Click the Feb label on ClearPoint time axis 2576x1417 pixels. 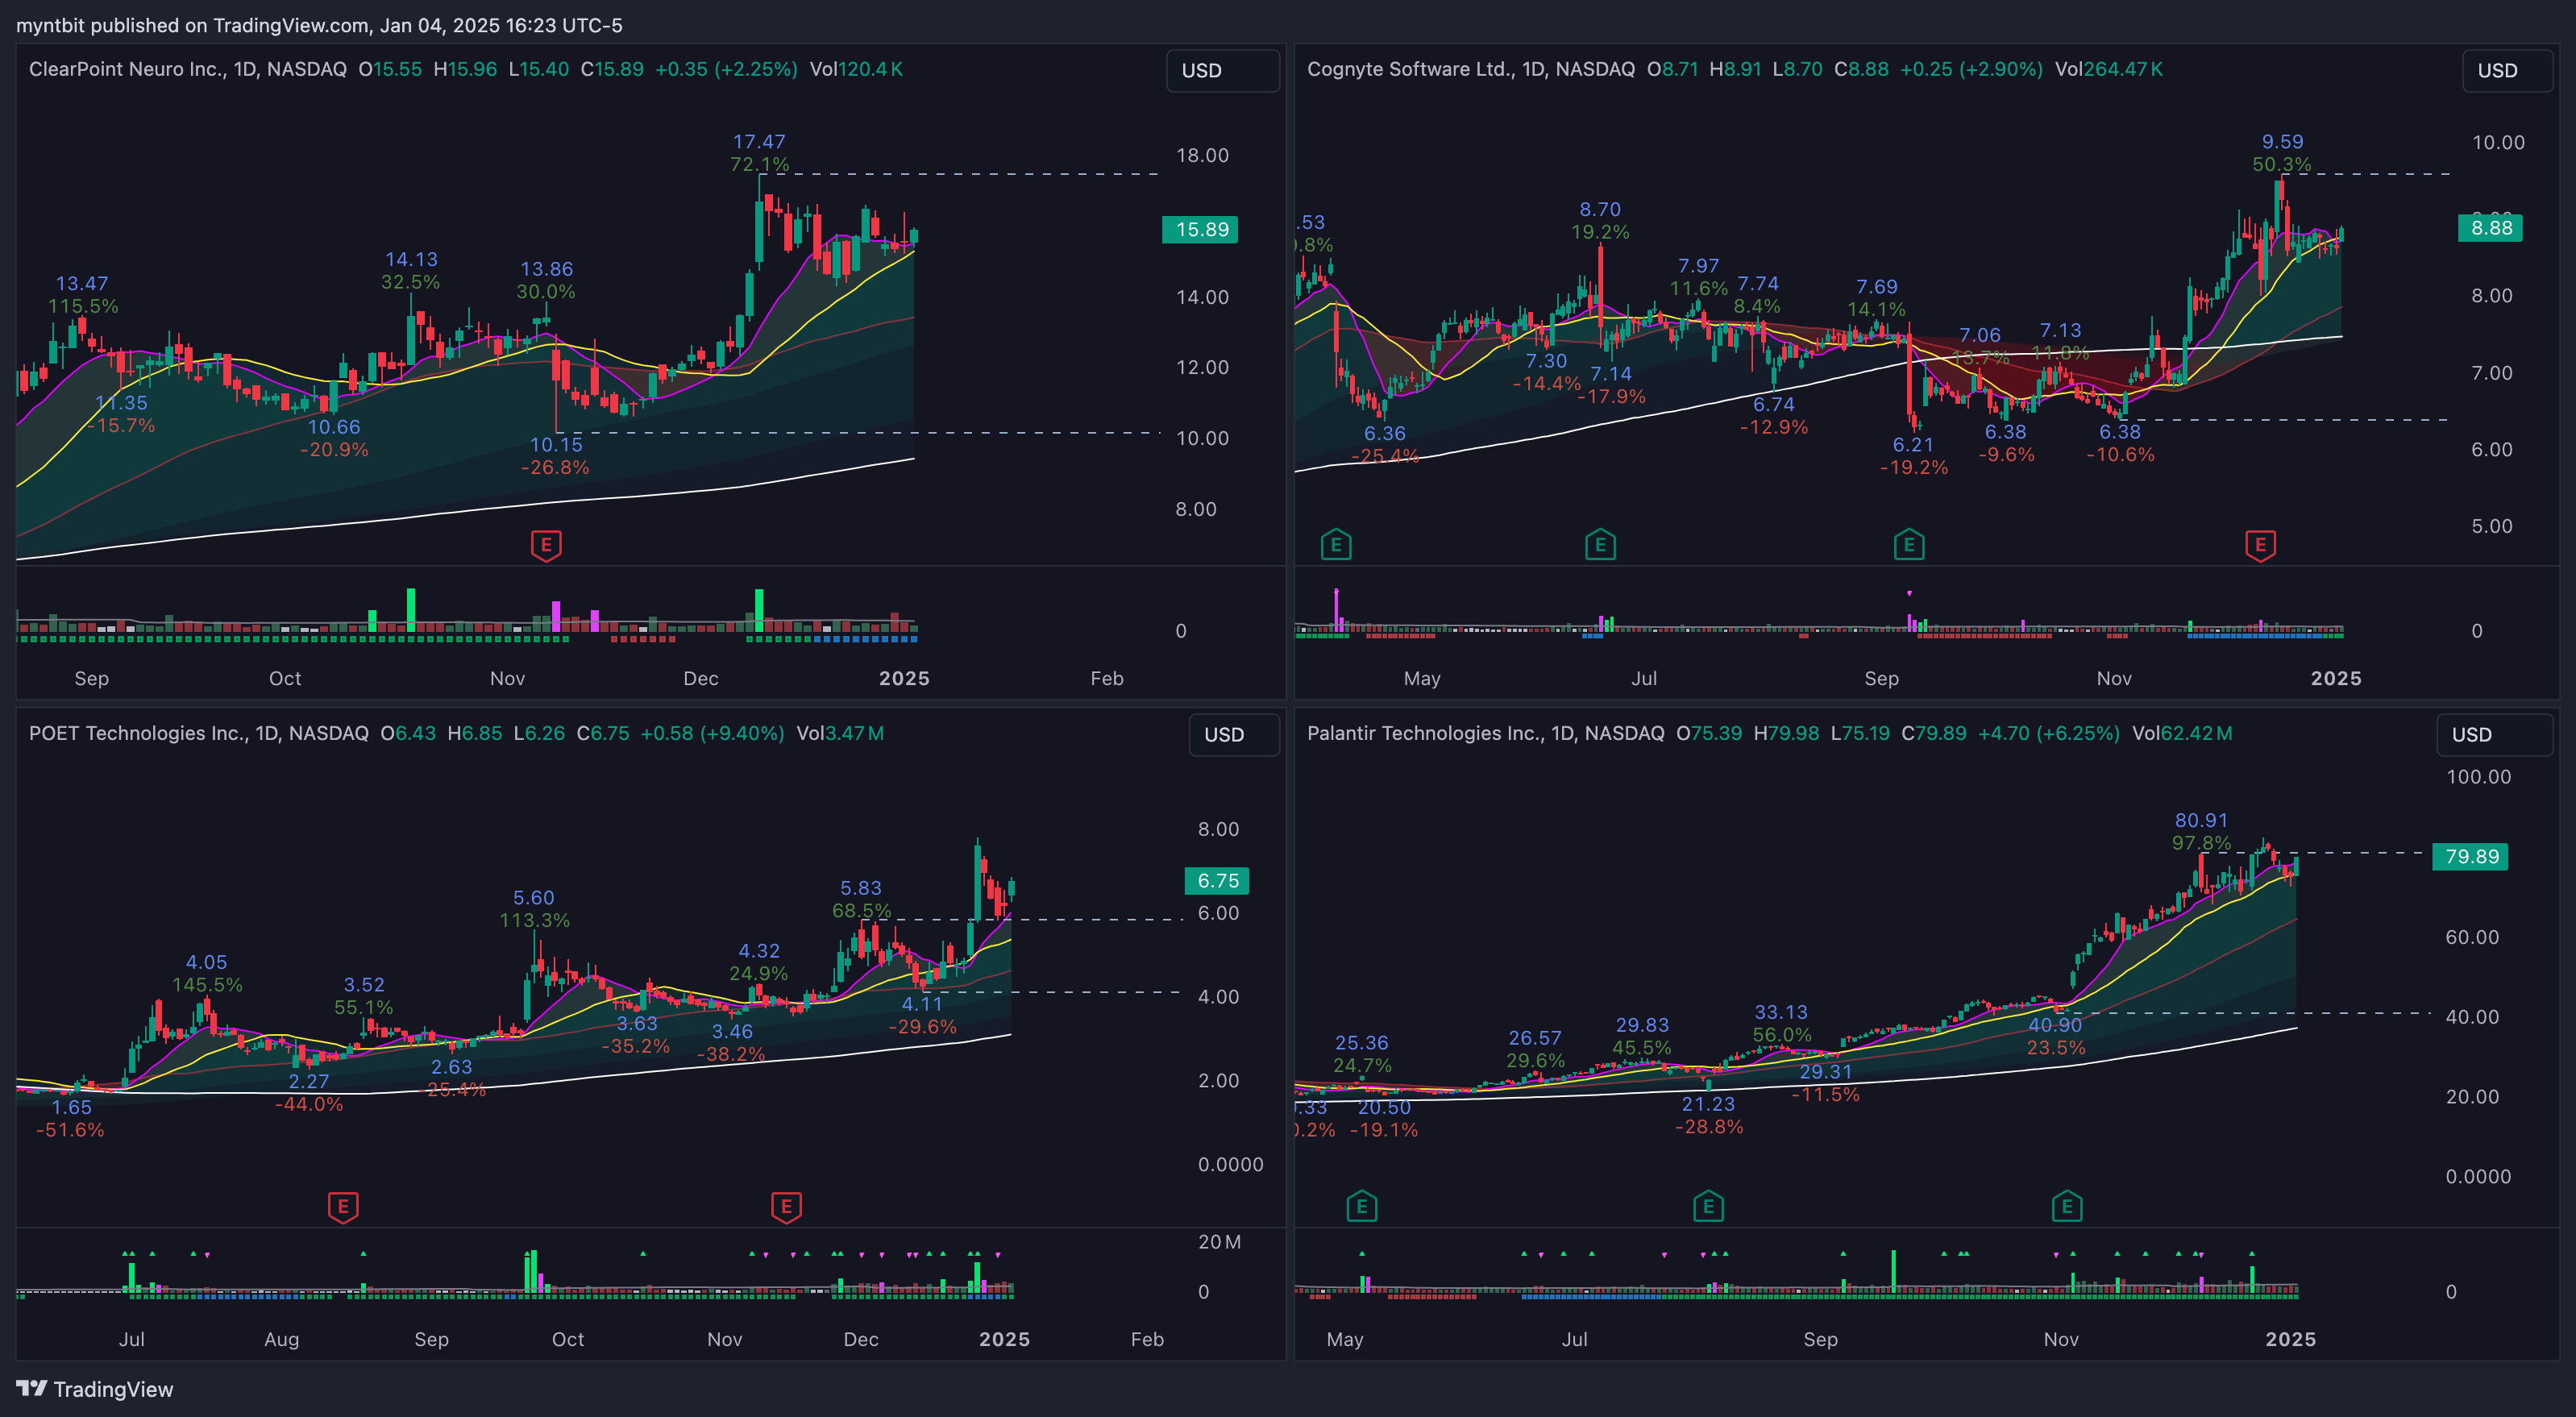[x=1107, y=679]
